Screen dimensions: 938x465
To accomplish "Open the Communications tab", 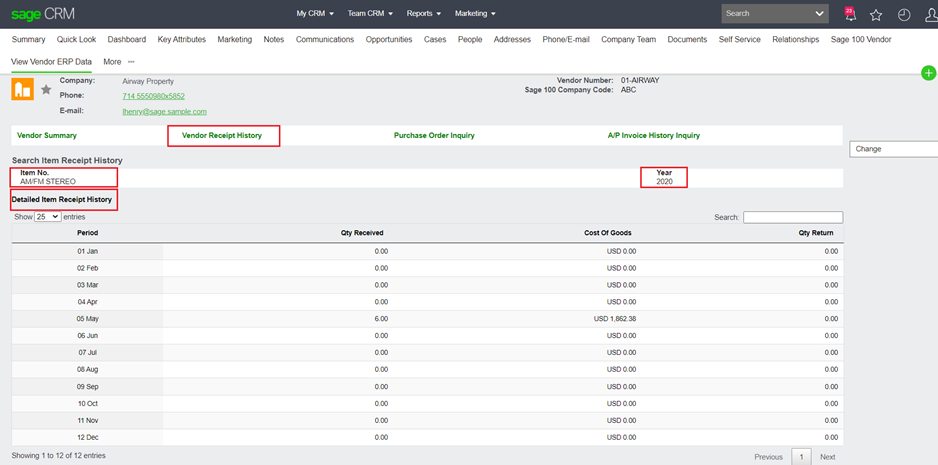I will pos(325,39).
